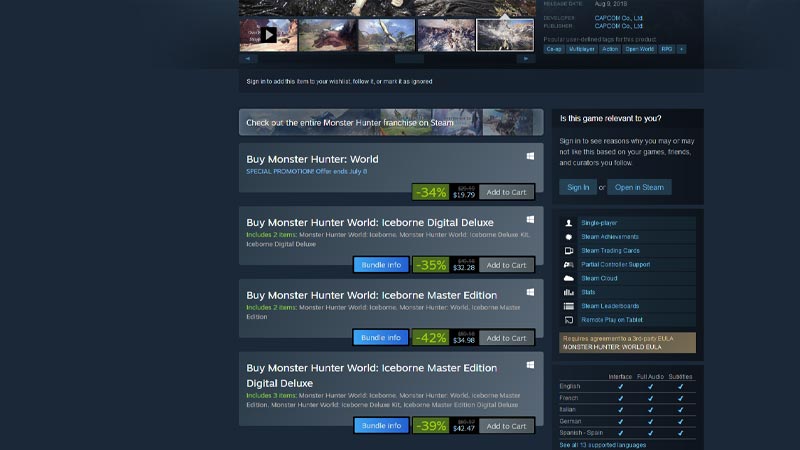Click the Italian Subtitles checkmark
The image size is (800, 450).
tap(680, 410)
